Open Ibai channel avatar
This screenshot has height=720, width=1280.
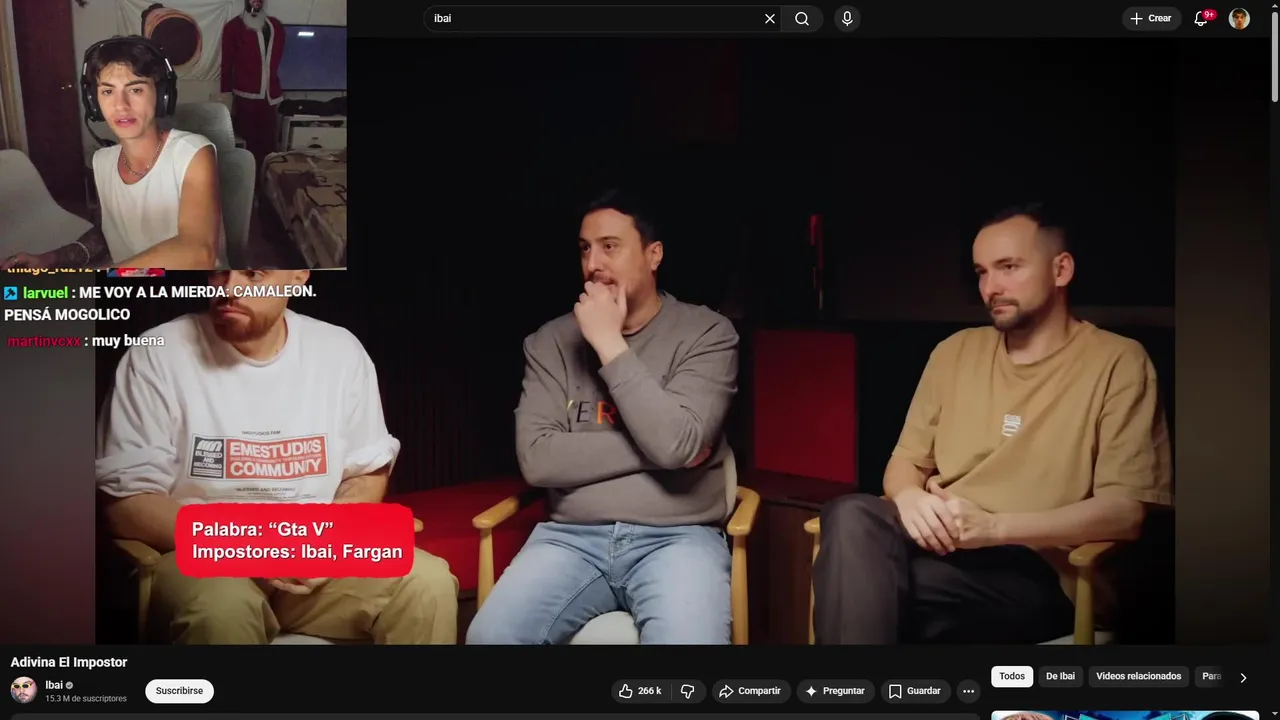24,690
